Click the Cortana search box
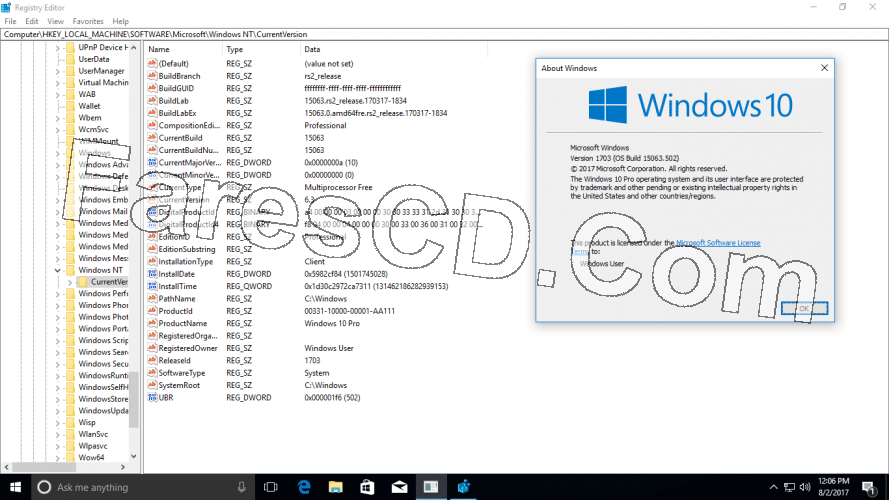 (x=142, y=487)
